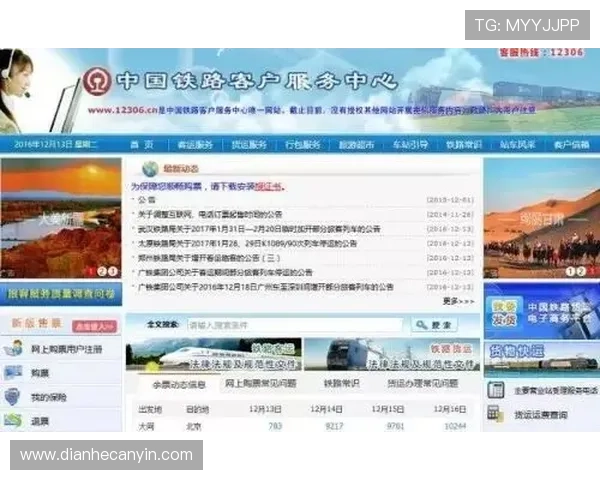600x480 pixels.
Task: Click the right desert camel carousel image
Action: (x=542, y=218)
